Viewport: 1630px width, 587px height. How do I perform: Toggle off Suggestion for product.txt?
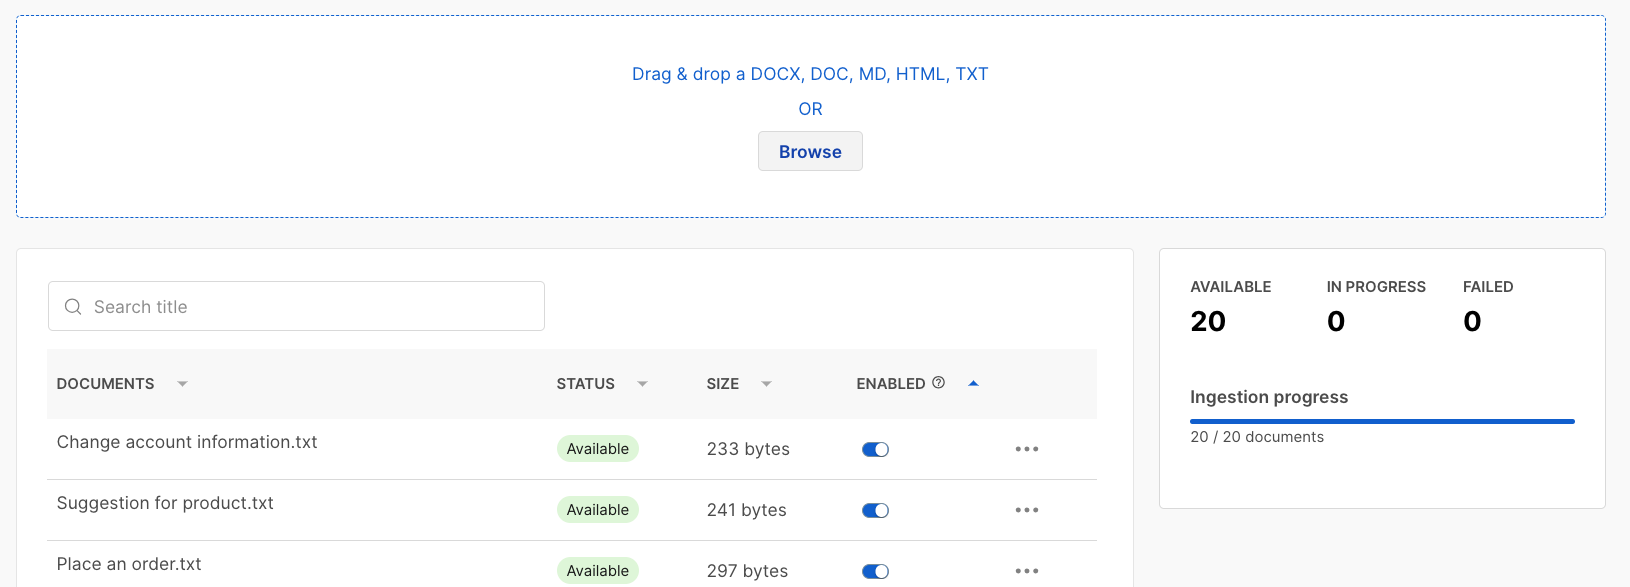(x=875, y=511)
